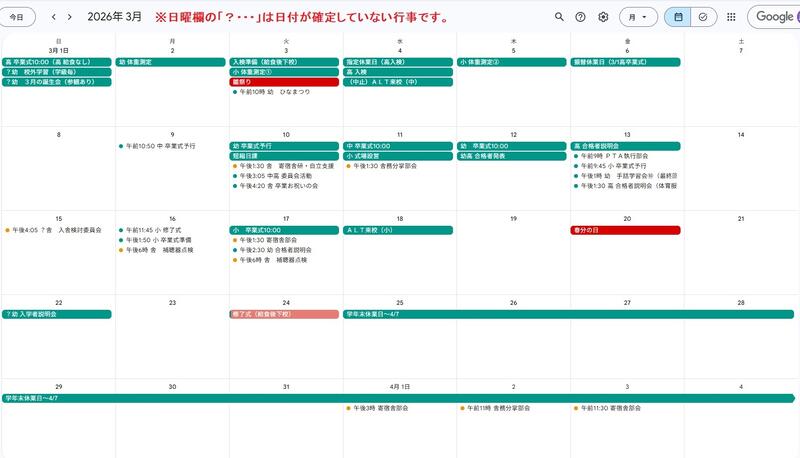Go to previous month arrow
Screen dimensions: 800x458
point(54,17)
